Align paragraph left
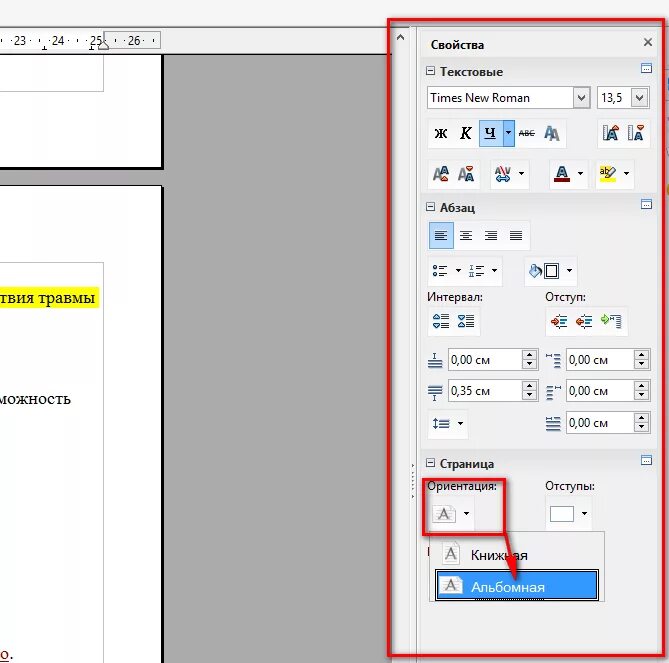Image resolution: width=669 pixels, height=663 pixels. point(441,236)
